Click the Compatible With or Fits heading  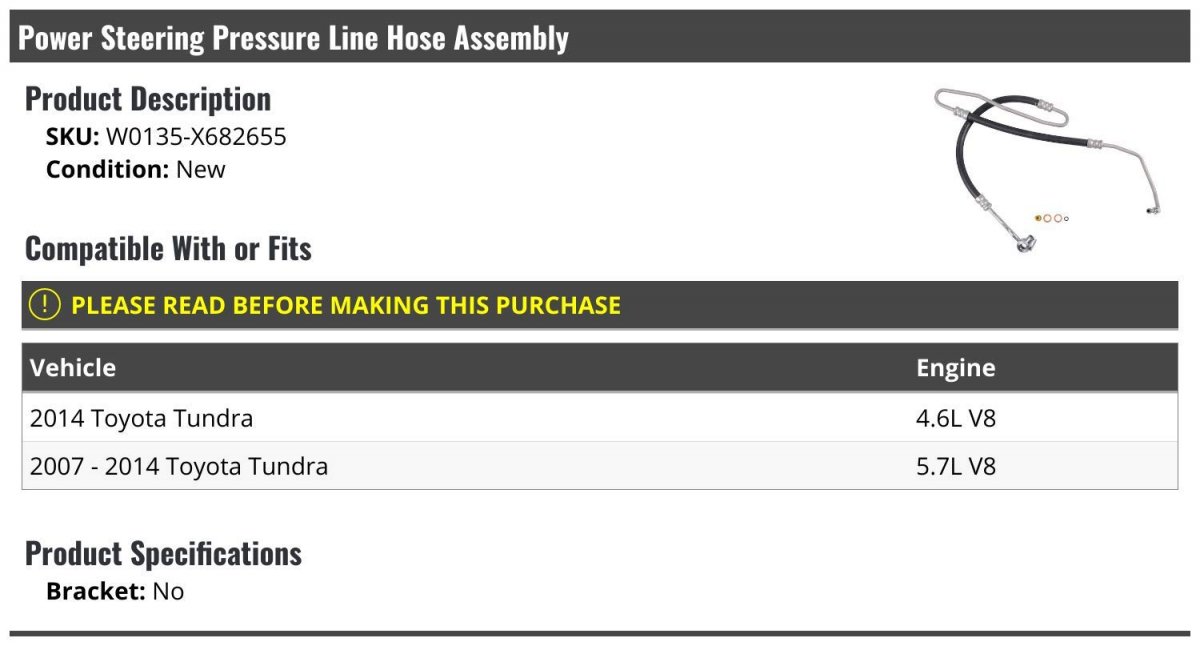[168, 248]
